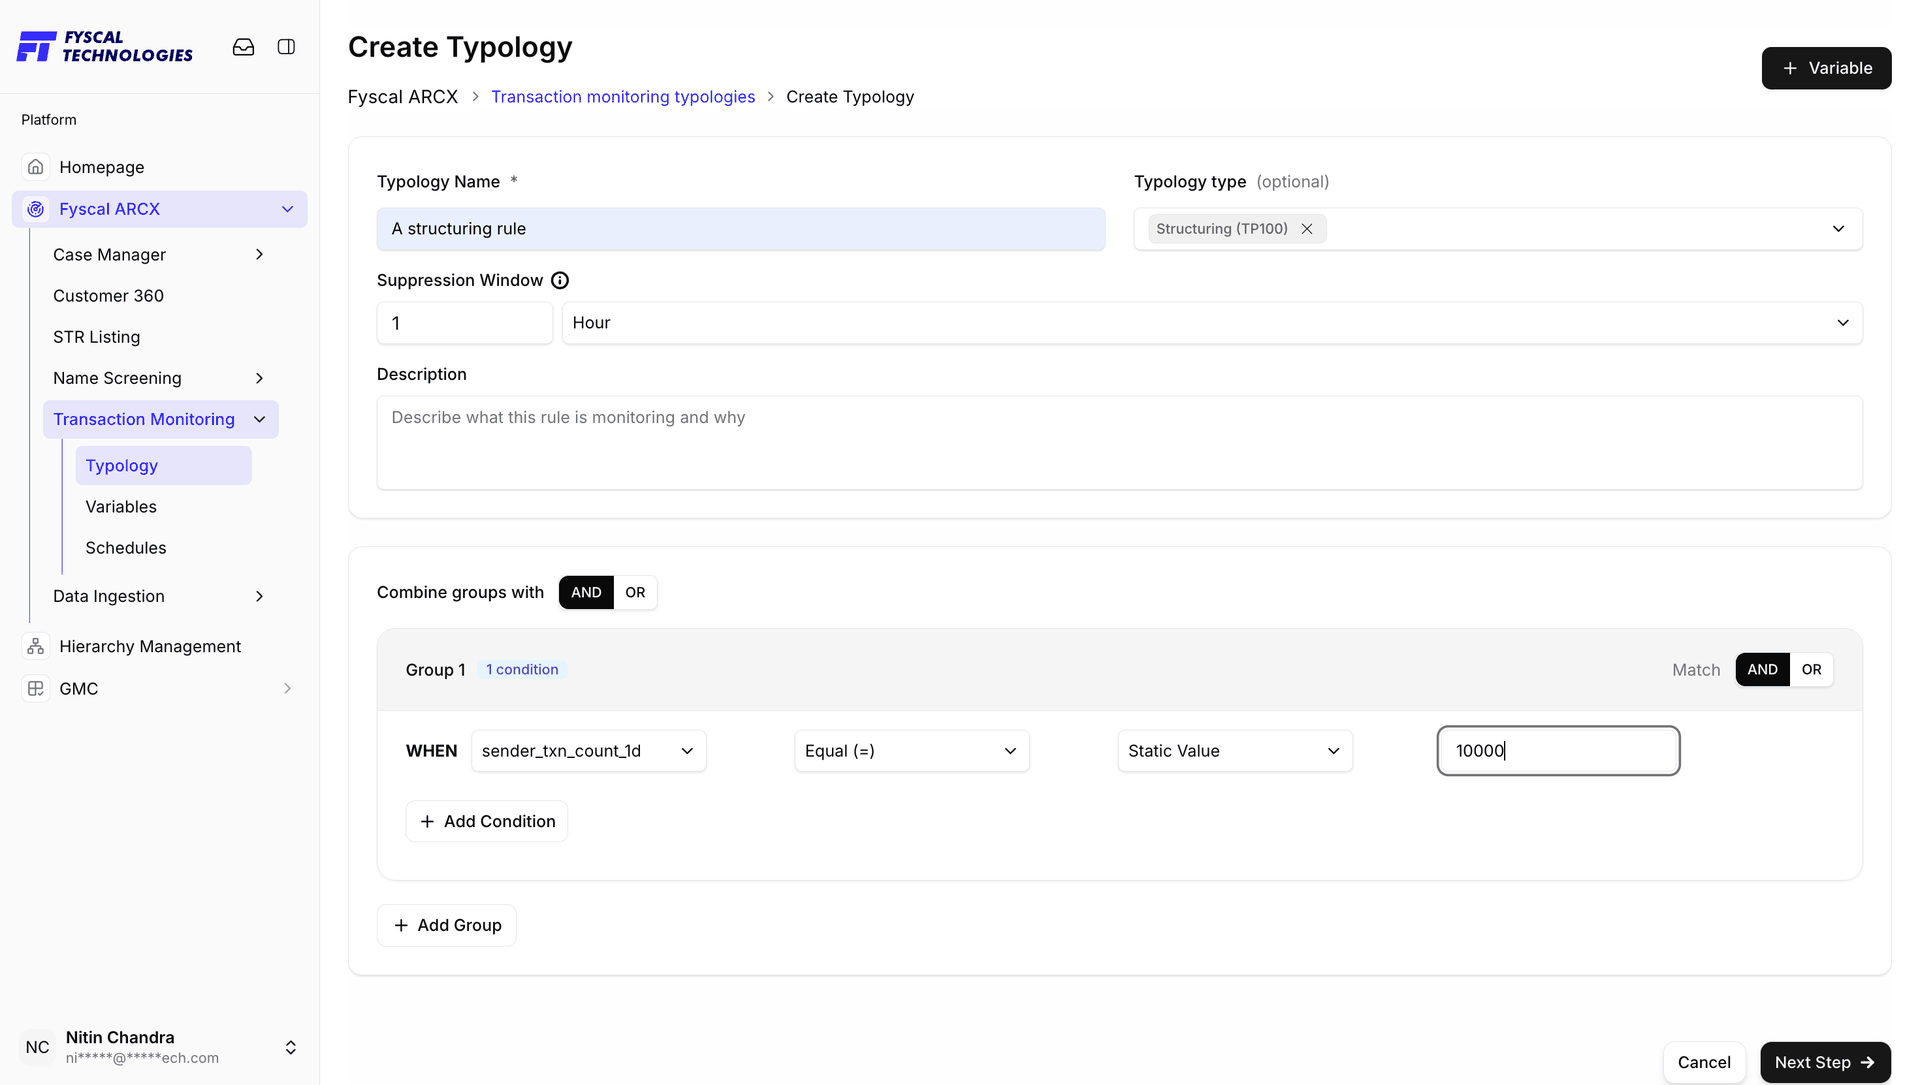Expand the Case Manager submenu
This screenshot has height=1085, width=1920.
pos(259,255)
